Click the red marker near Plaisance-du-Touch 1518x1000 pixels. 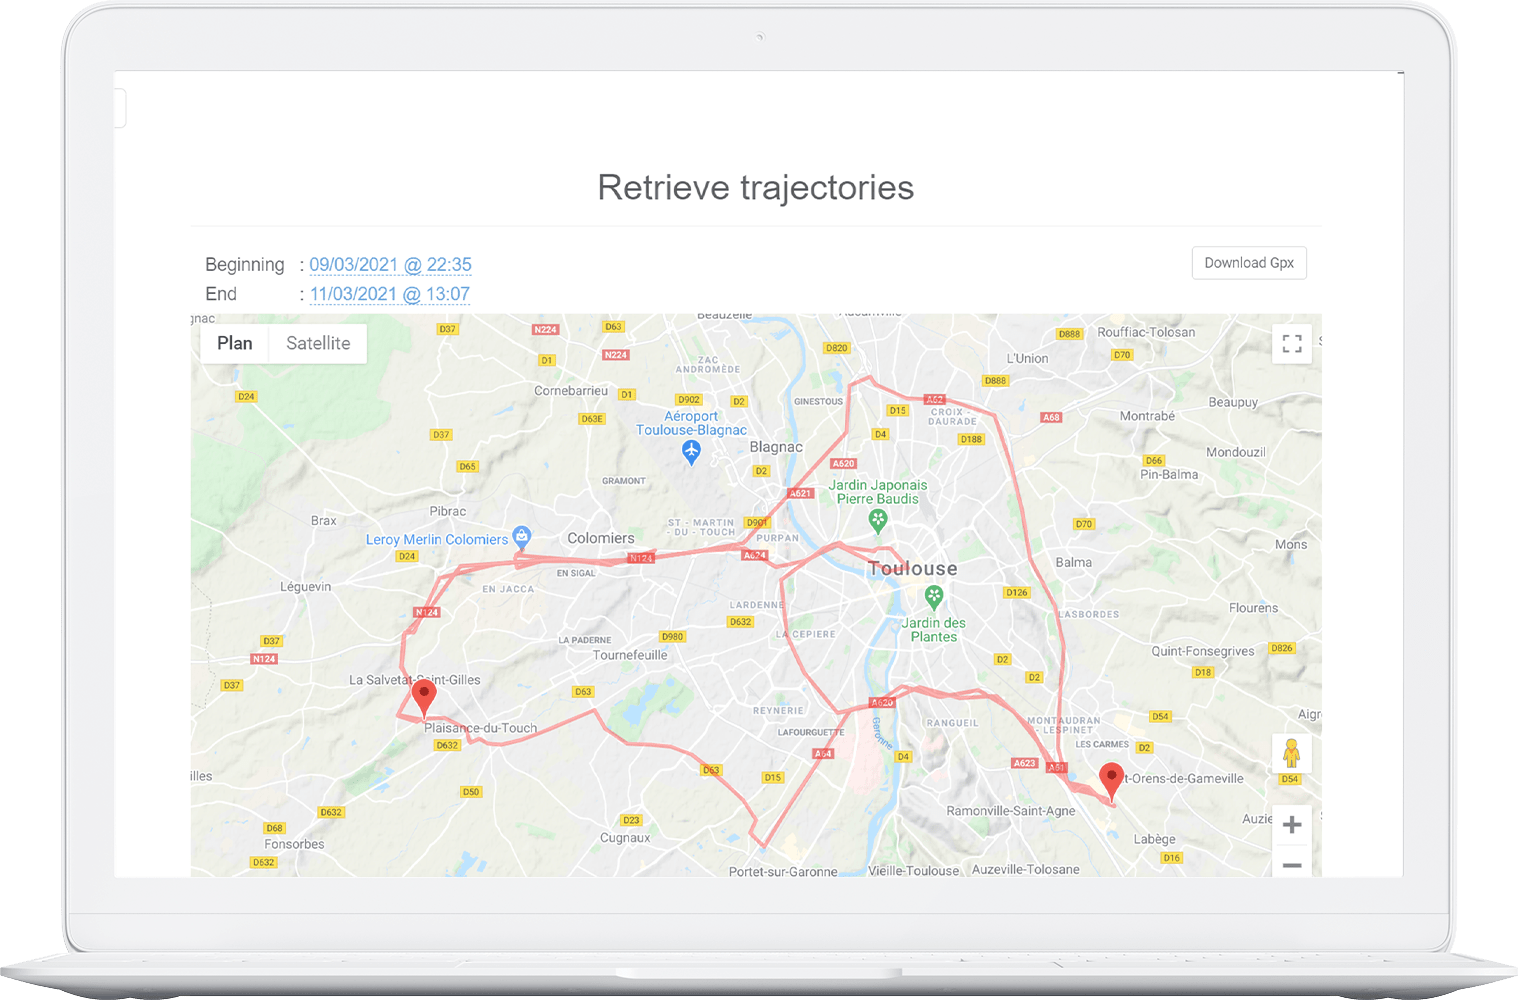(424, 698)
